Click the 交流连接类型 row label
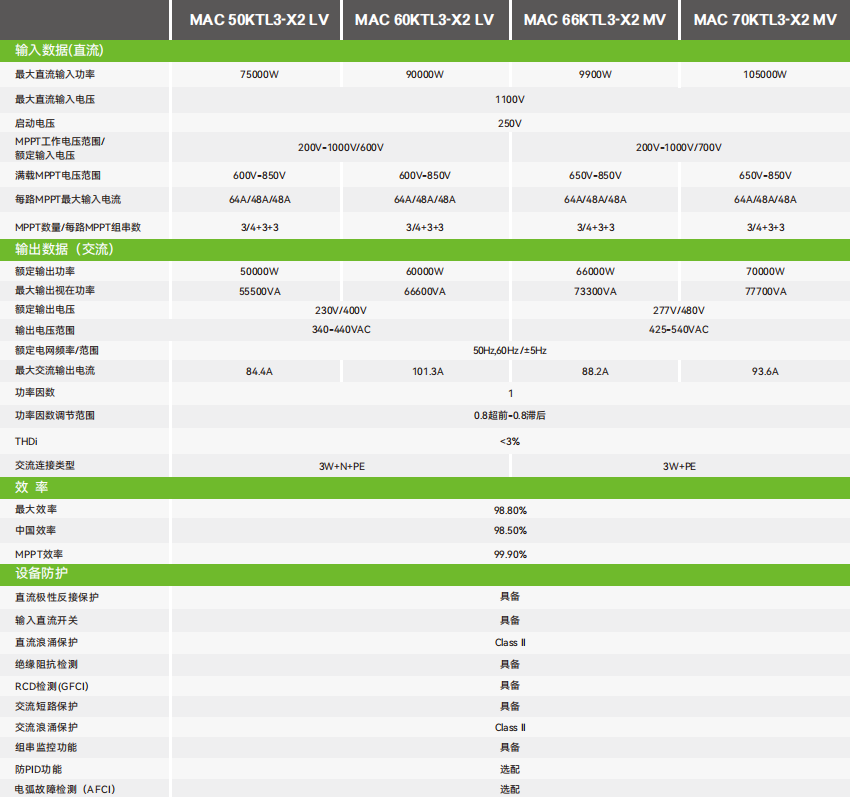The image size is (852, 797). pos(45,466)
